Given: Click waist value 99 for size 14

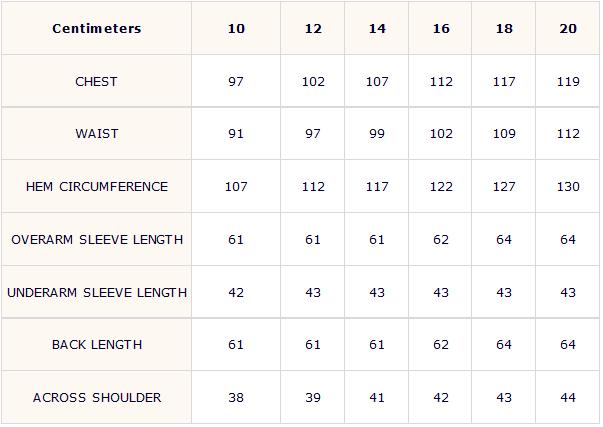Looking at the screenshot, I should pyautogui.click(x=377, y=134).
